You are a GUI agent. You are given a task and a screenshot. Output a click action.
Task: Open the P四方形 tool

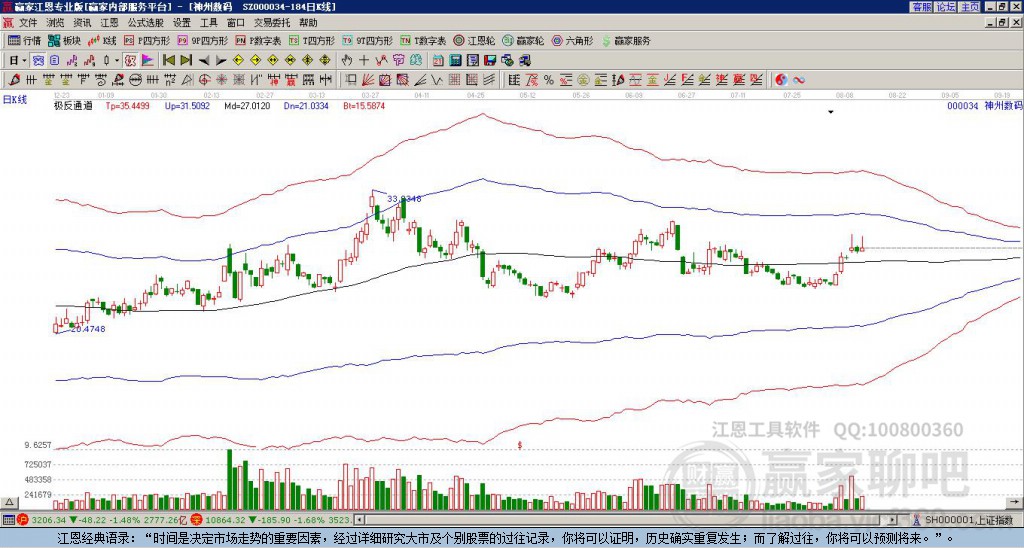[147, 40]
